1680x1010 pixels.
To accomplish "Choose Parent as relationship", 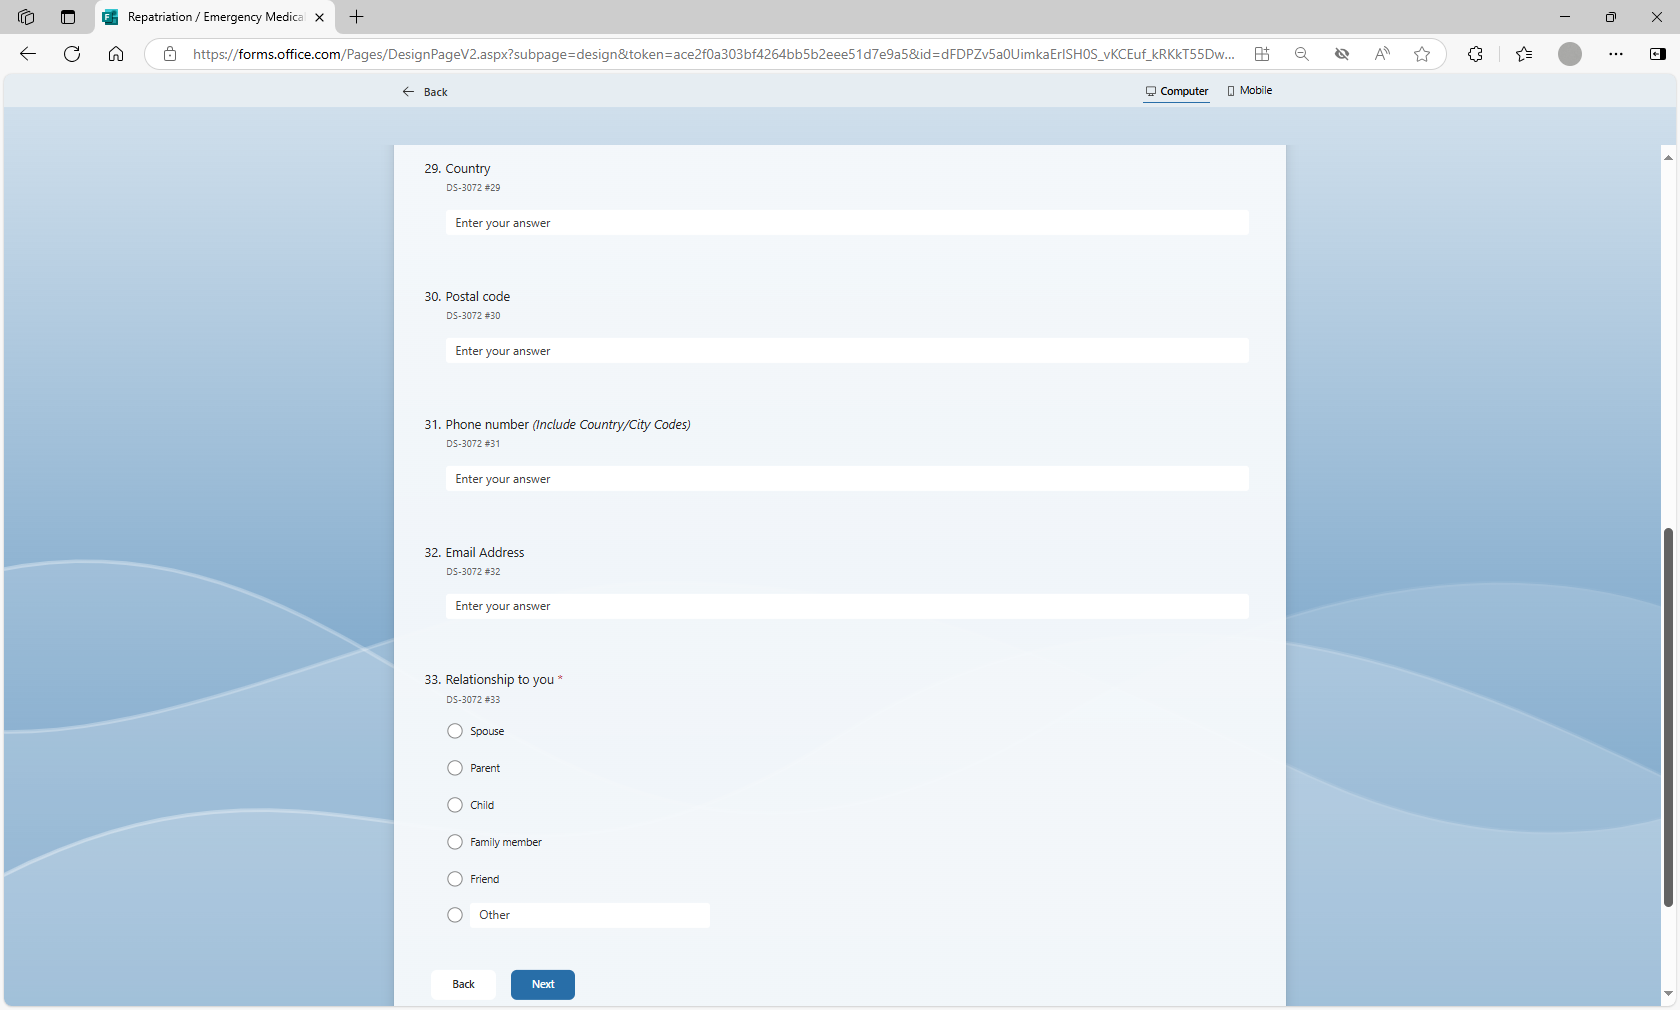I will (x=455, y=768).
